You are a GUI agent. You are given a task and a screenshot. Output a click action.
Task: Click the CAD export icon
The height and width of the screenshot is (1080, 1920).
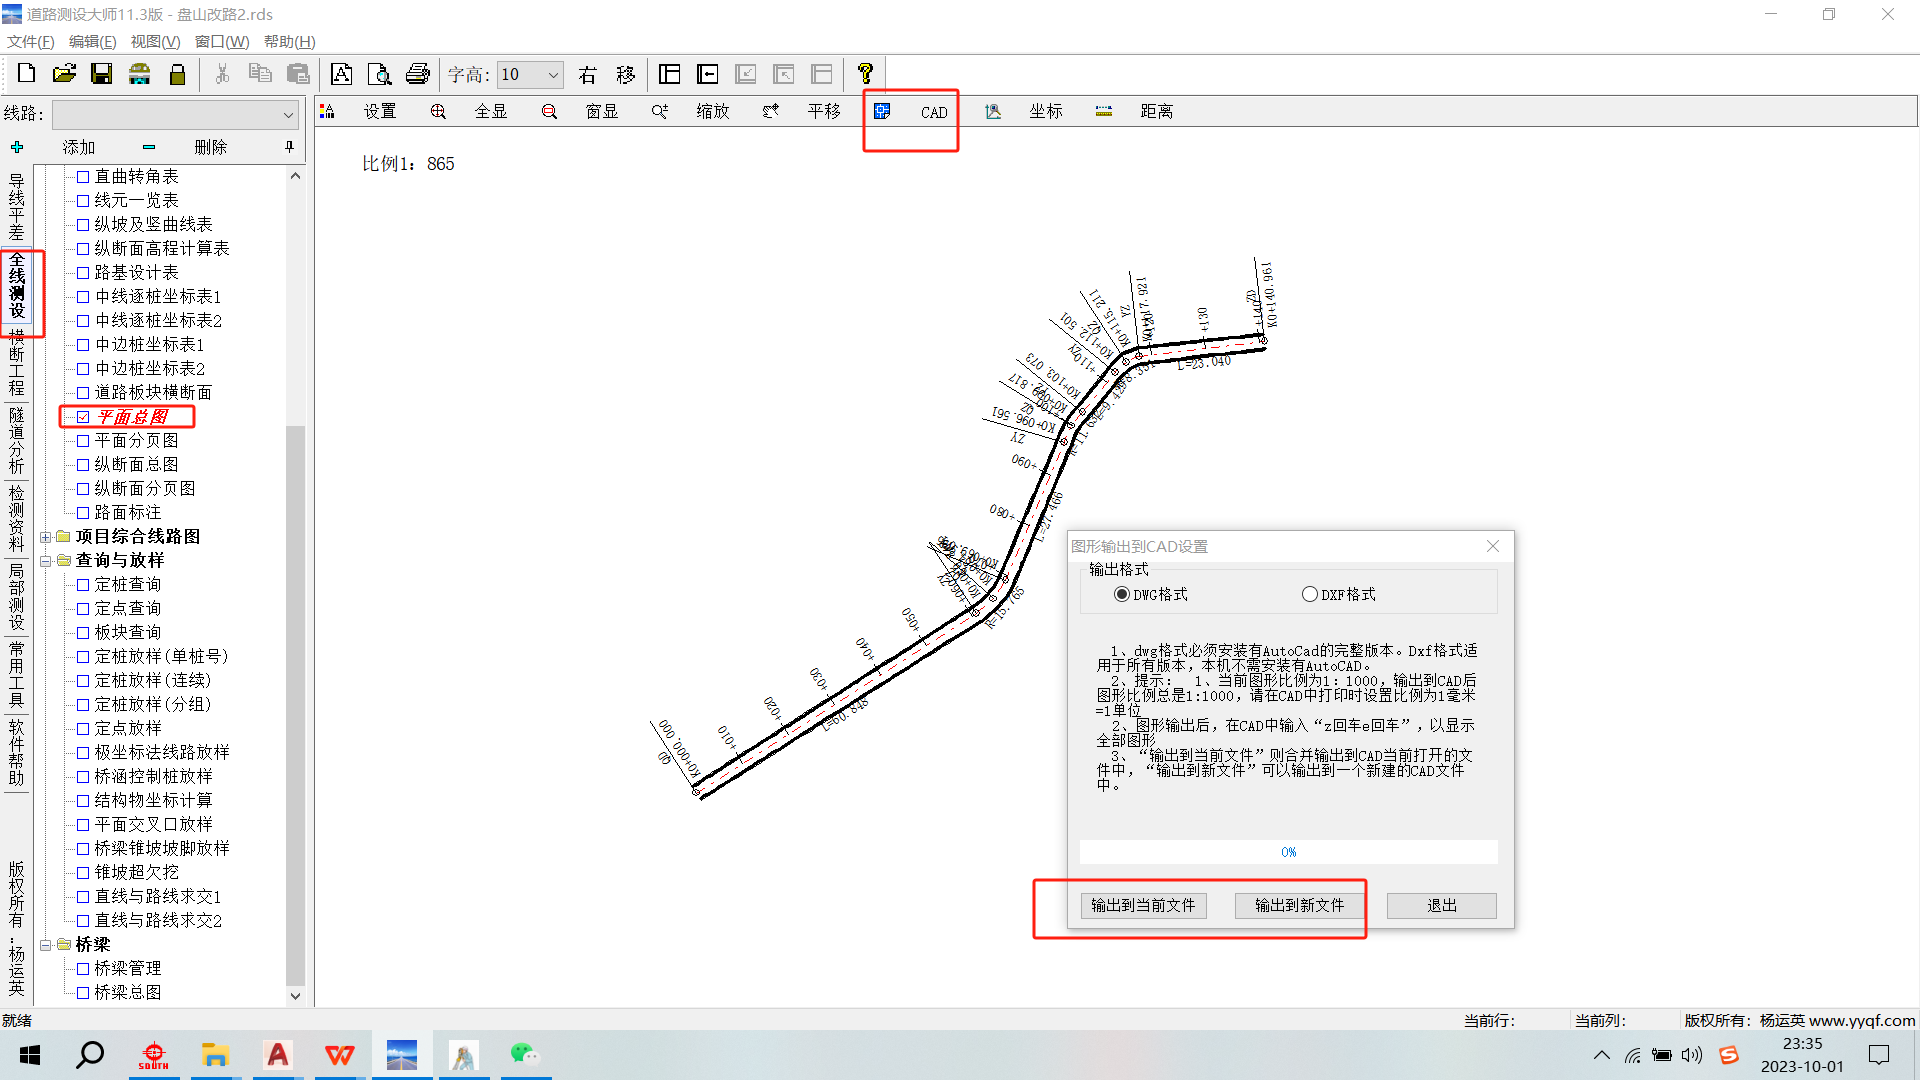tap(882, 111)
